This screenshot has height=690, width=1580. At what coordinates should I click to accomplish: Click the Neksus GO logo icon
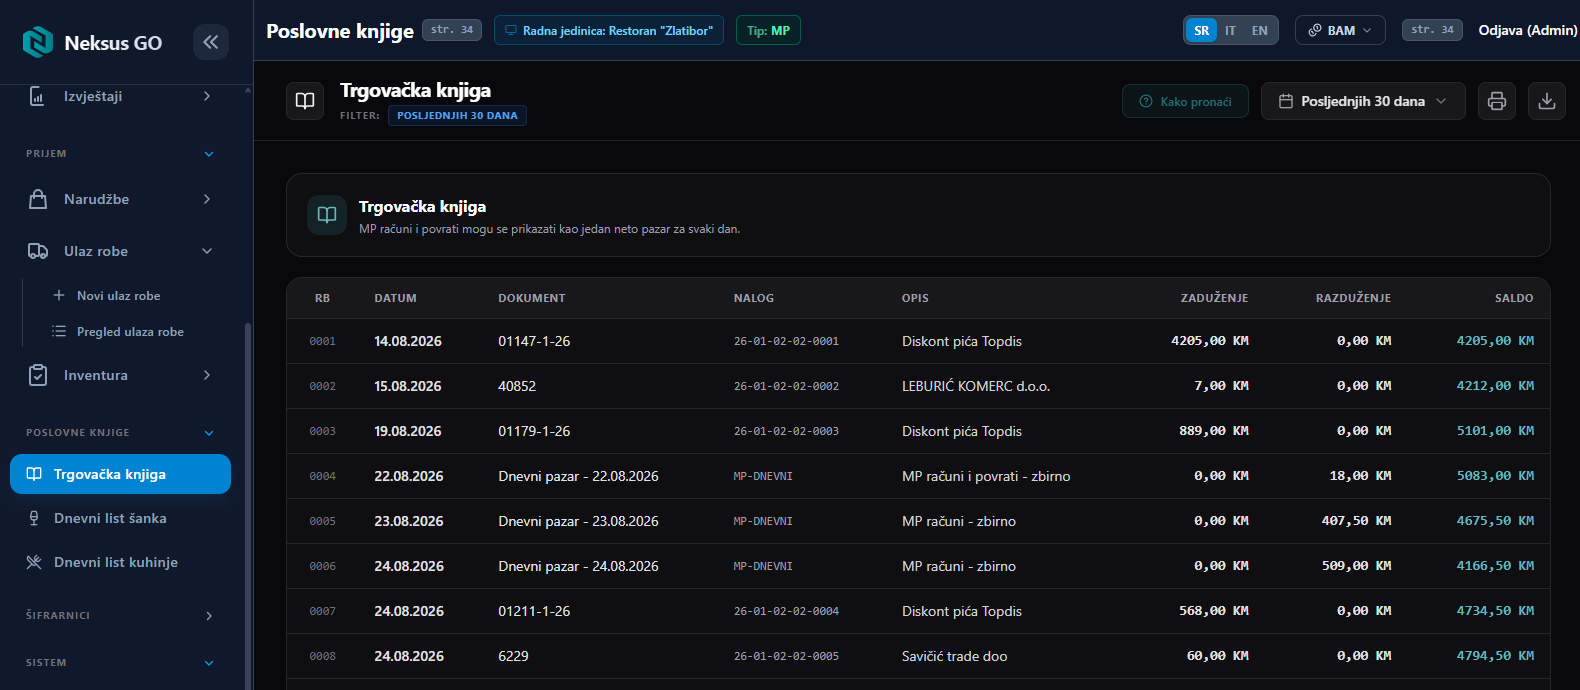pyautogui.click(x=38, y=42)
